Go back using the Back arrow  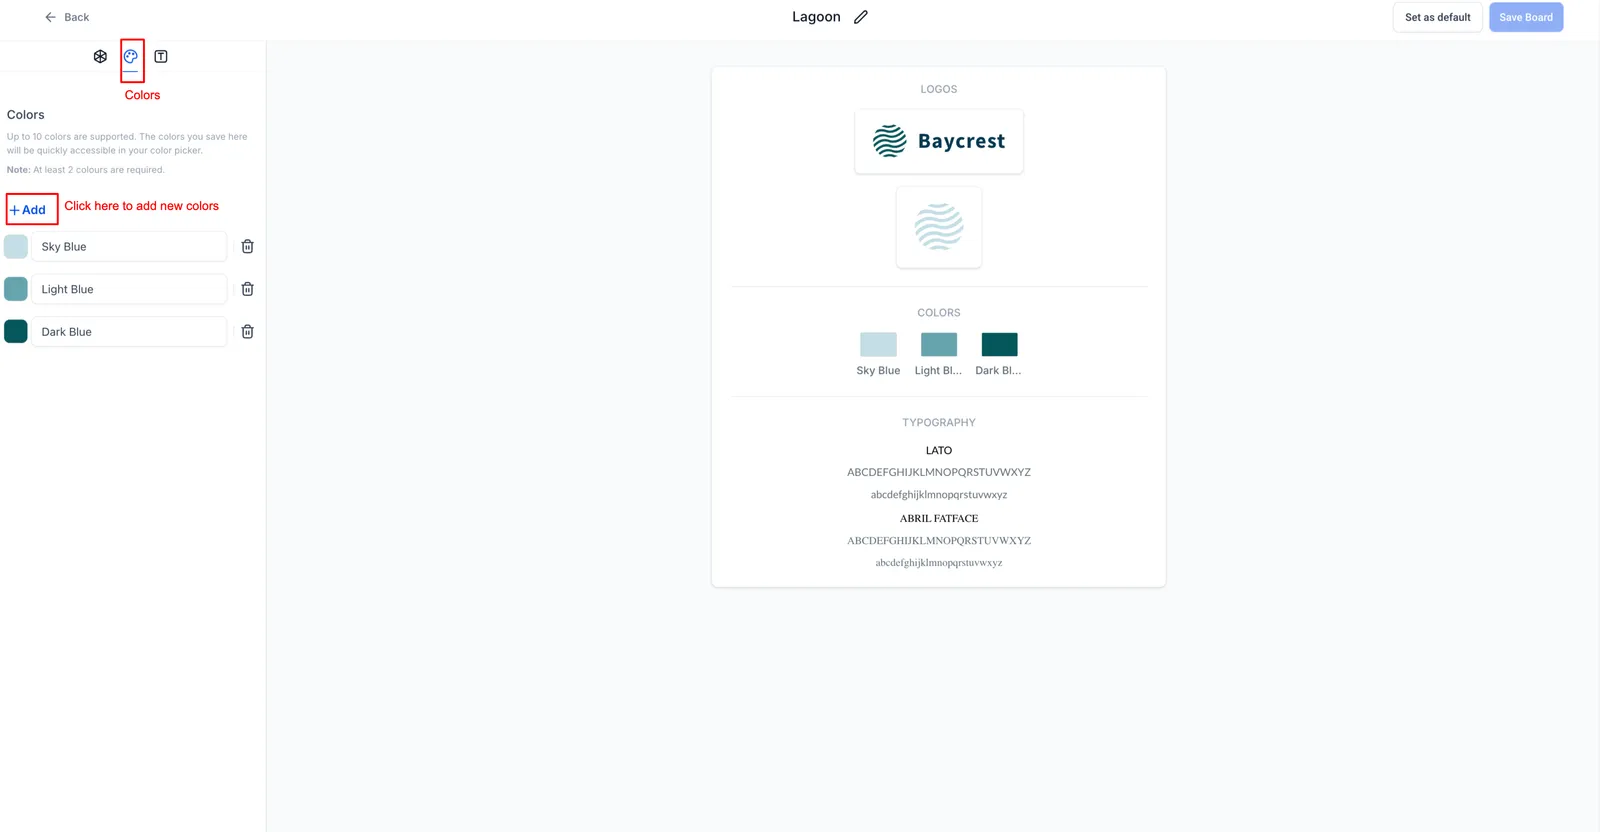coord(67,17)
